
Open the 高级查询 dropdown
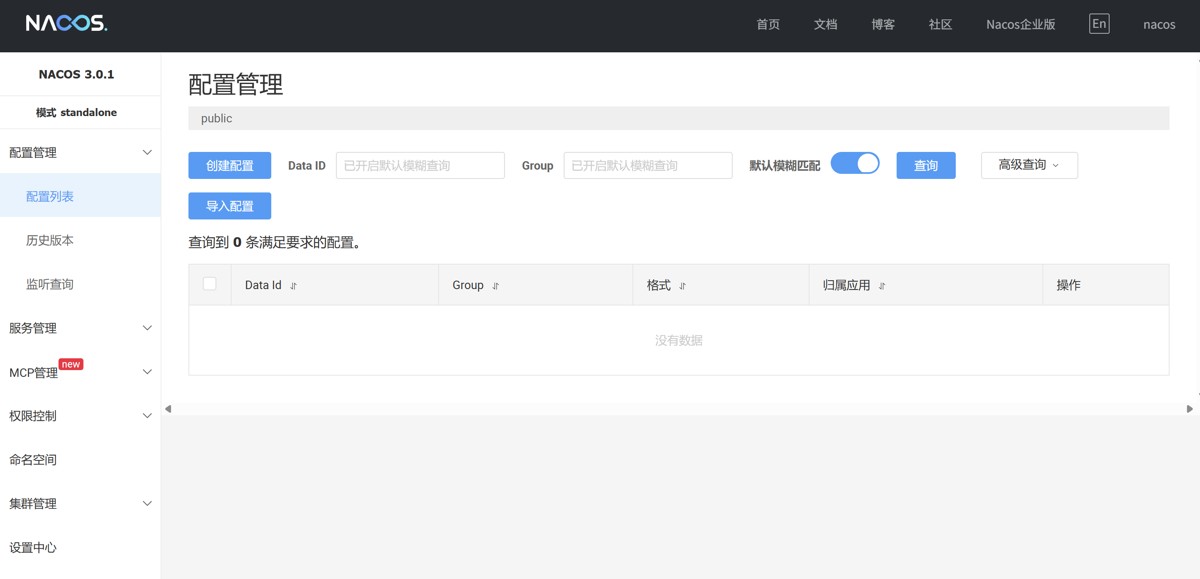pyautogui.click(x=1029, y=165)
